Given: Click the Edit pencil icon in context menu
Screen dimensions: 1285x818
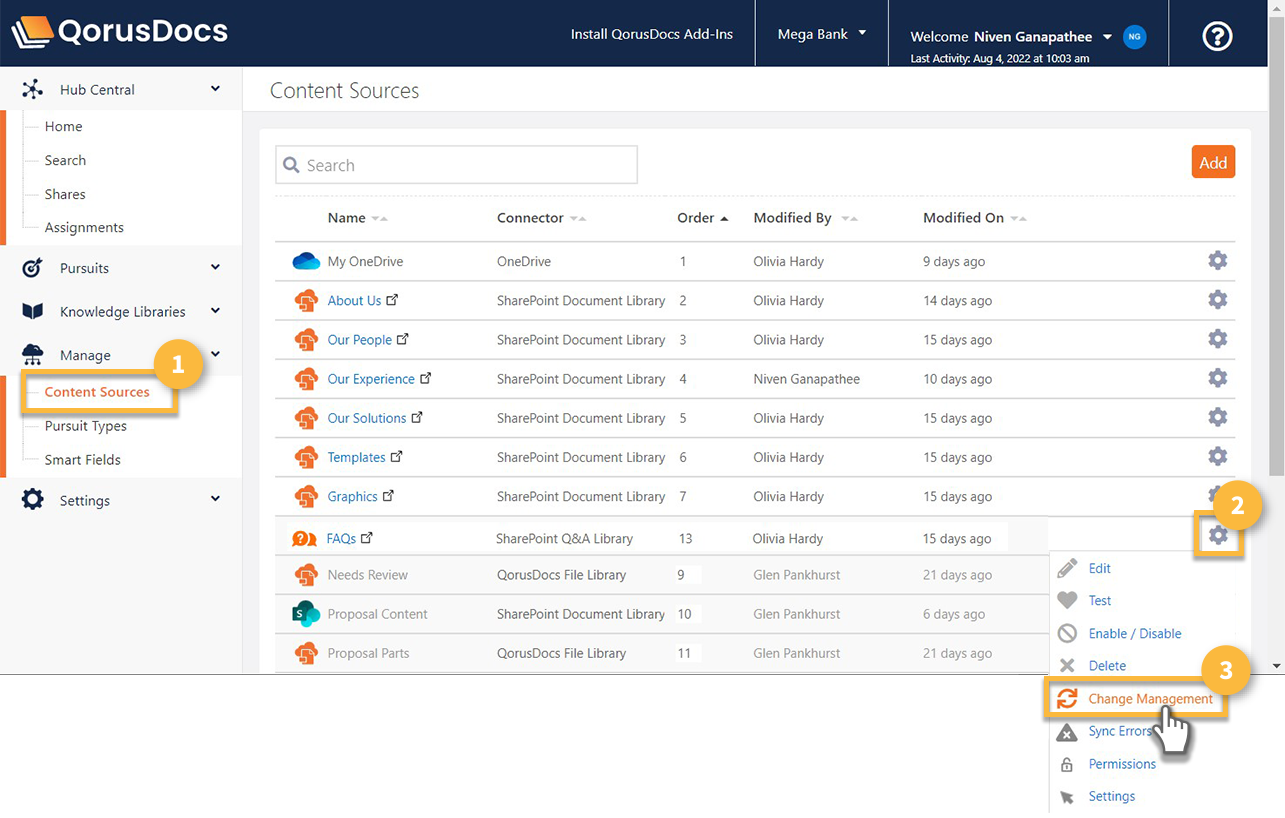Looking at the screenshot, I should tap(1068, 568).
